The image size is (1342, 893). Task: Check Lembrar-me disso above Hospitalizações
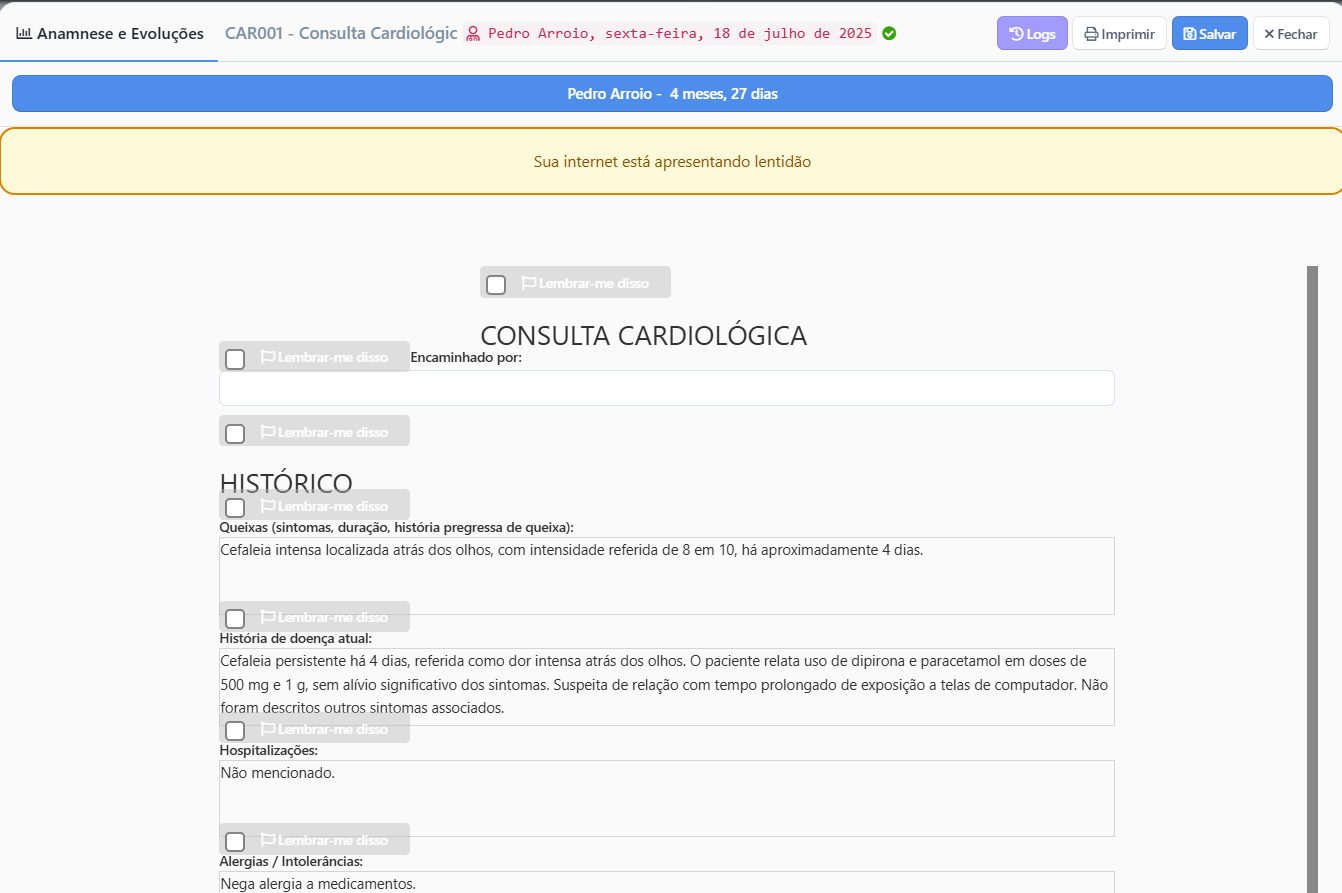(235, 731)
